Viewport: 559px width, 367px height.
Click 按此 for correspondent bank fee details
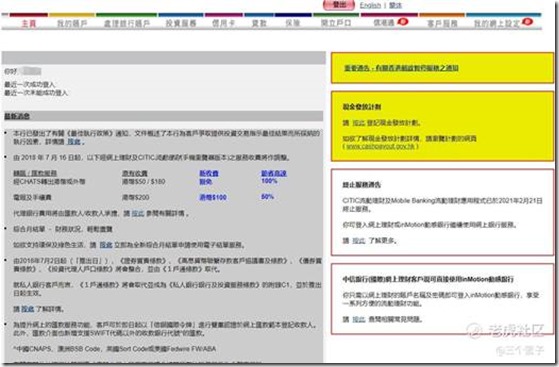tap(138, 213)
